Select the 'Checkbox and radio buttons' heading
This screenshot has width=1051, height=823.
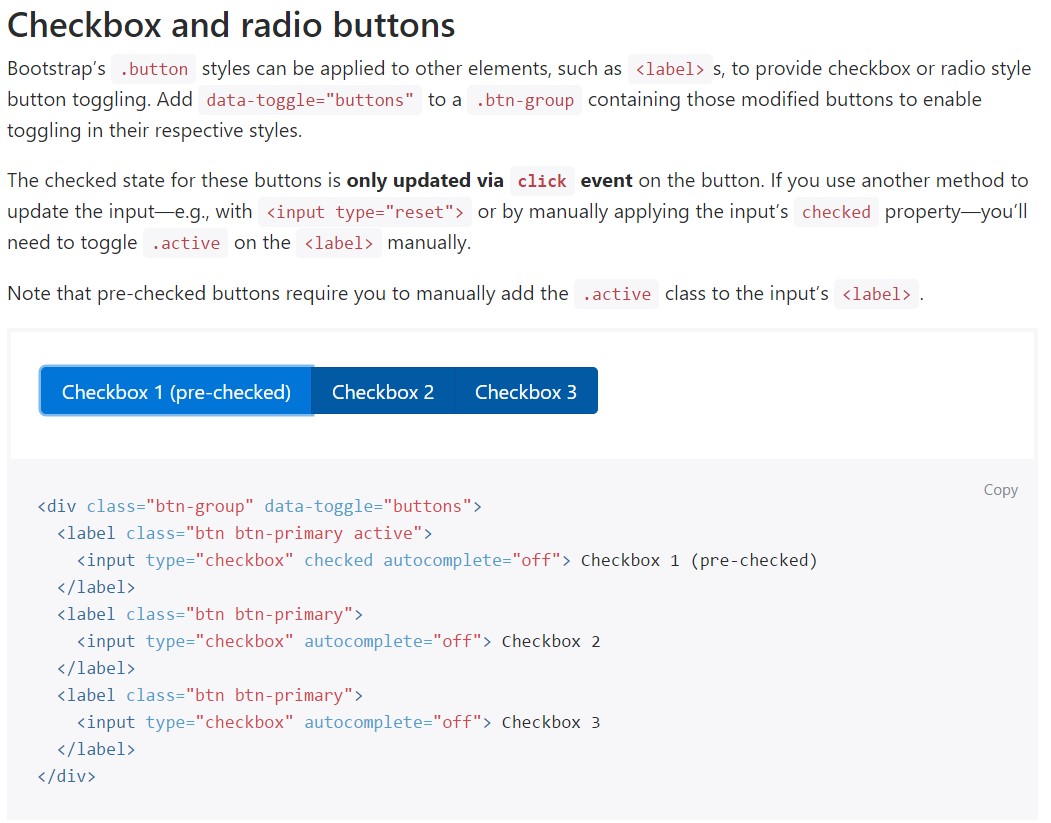point(230,24)
